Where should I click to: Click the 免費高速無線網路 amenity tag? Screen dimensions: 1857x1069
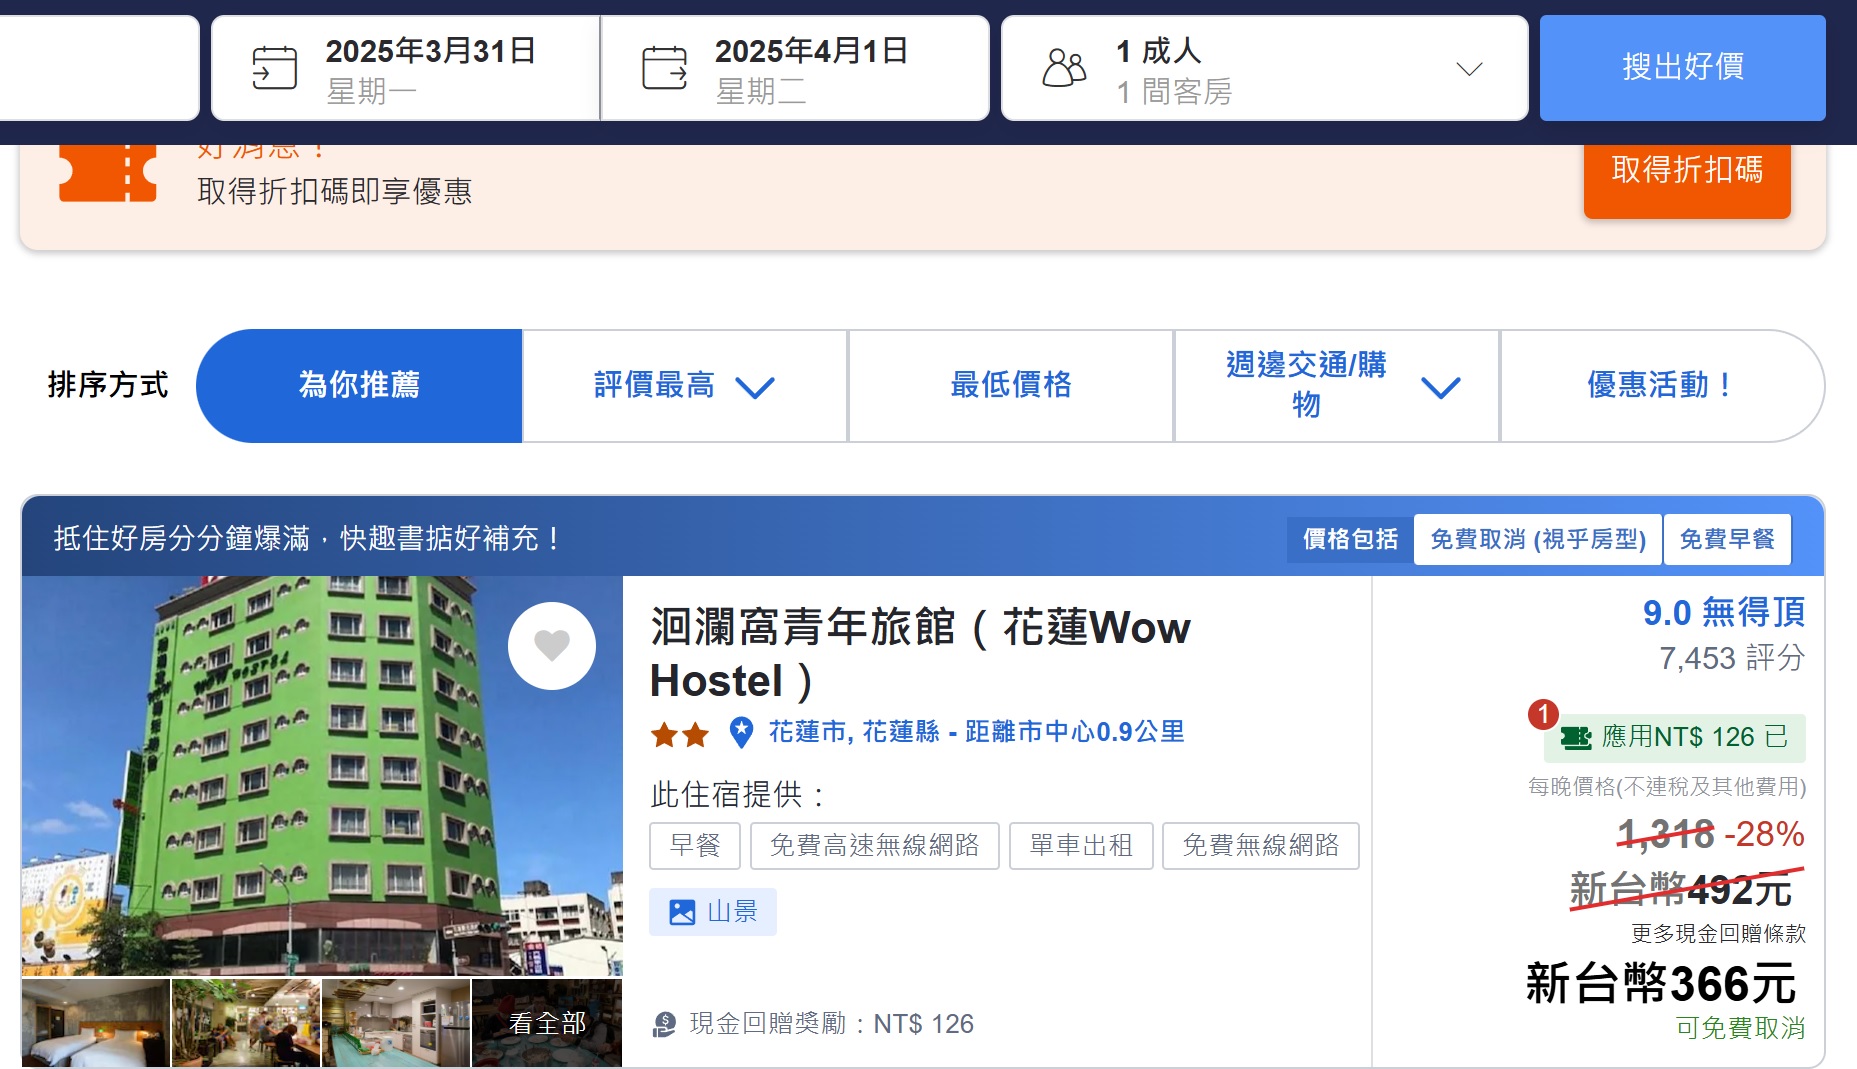click(875, 846)
